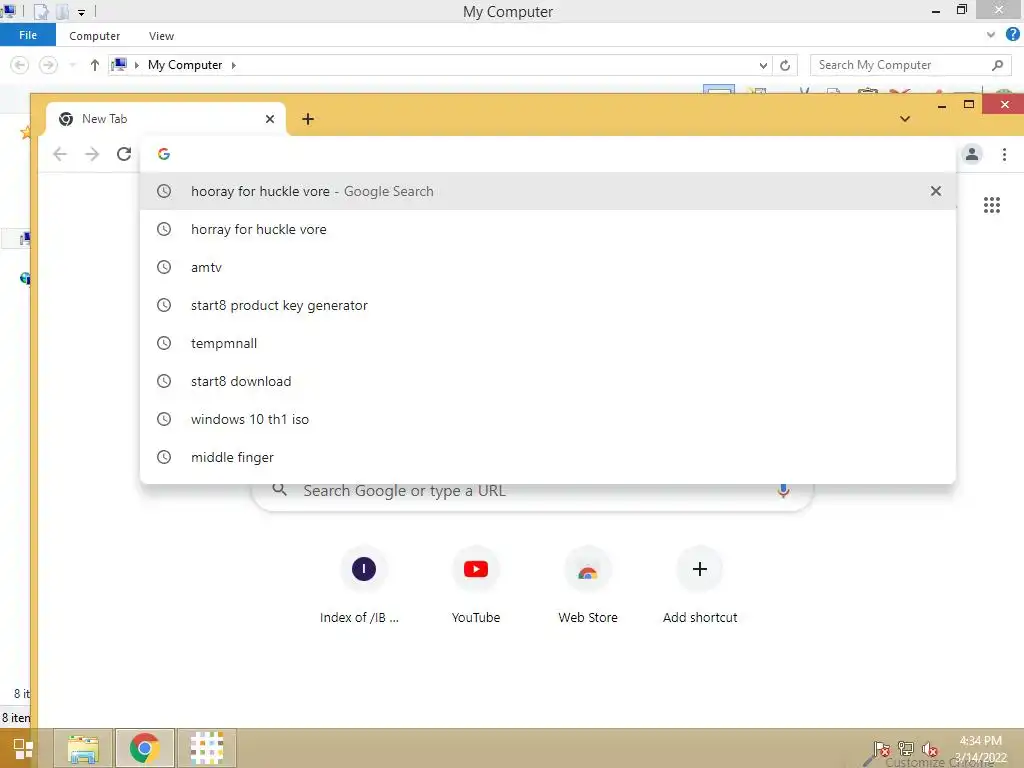Open File Explorer from taskbar

pyautogui.click(x=83, y=748)
